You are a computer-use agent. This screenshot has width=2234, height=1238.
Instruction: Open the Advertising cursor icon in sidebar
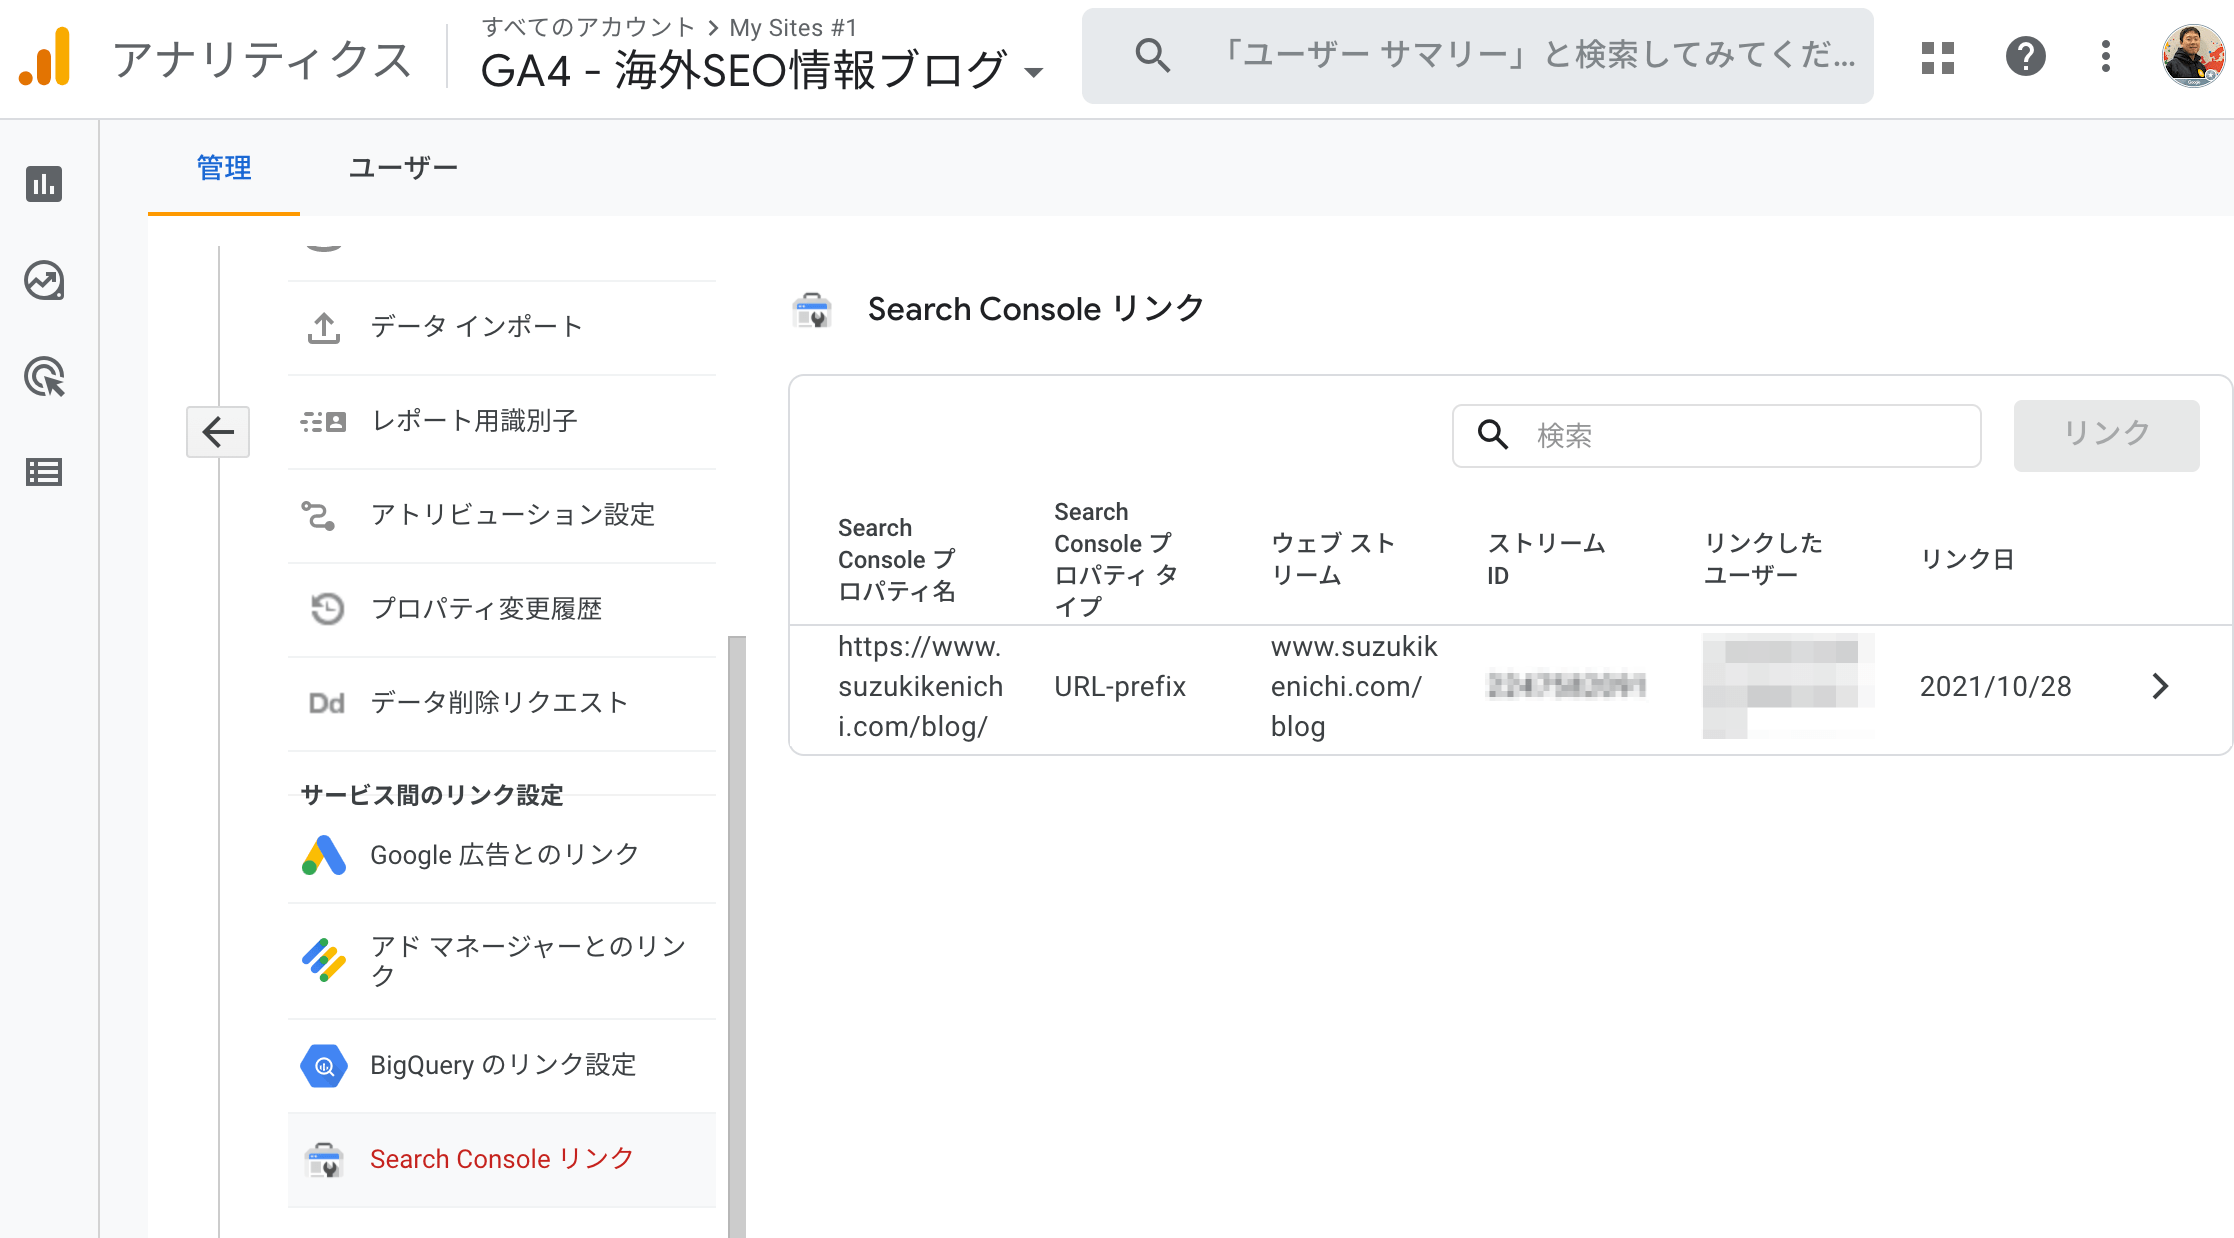44,377
